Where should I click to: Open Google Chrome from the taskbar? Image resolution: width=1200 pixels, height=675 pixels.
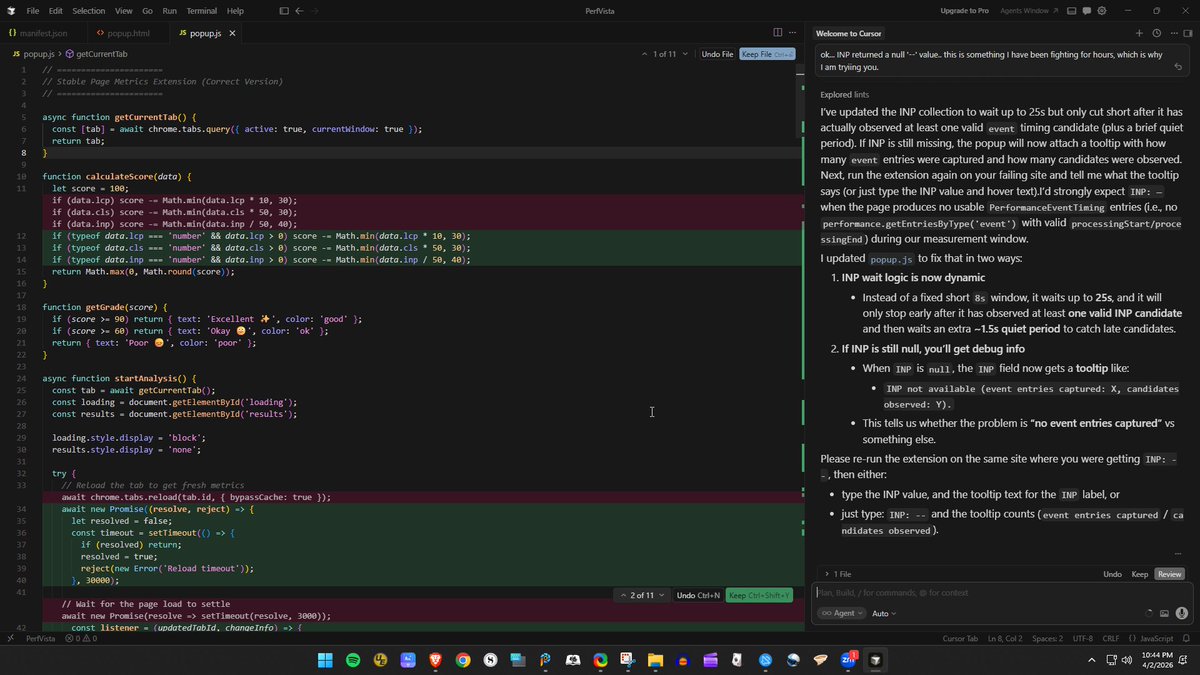462,660
